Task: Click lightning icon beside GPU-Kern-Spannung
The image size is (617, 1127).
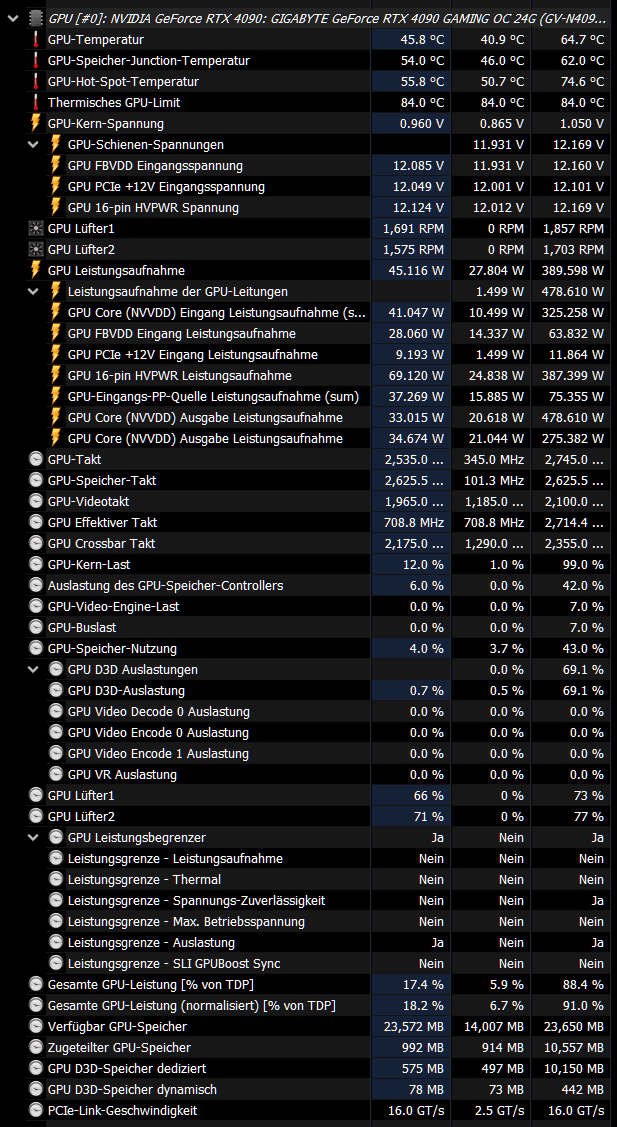Action: [35, 124]
